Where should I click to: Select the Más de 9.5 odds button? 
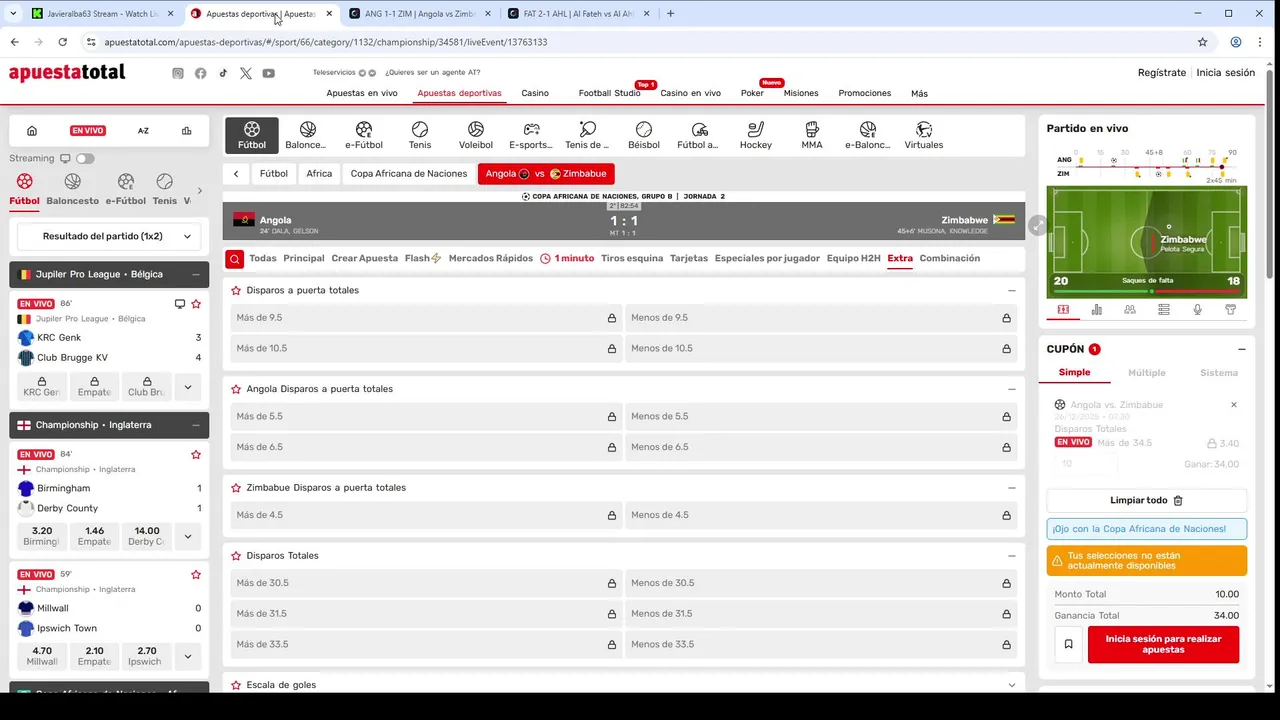point(424,318)
